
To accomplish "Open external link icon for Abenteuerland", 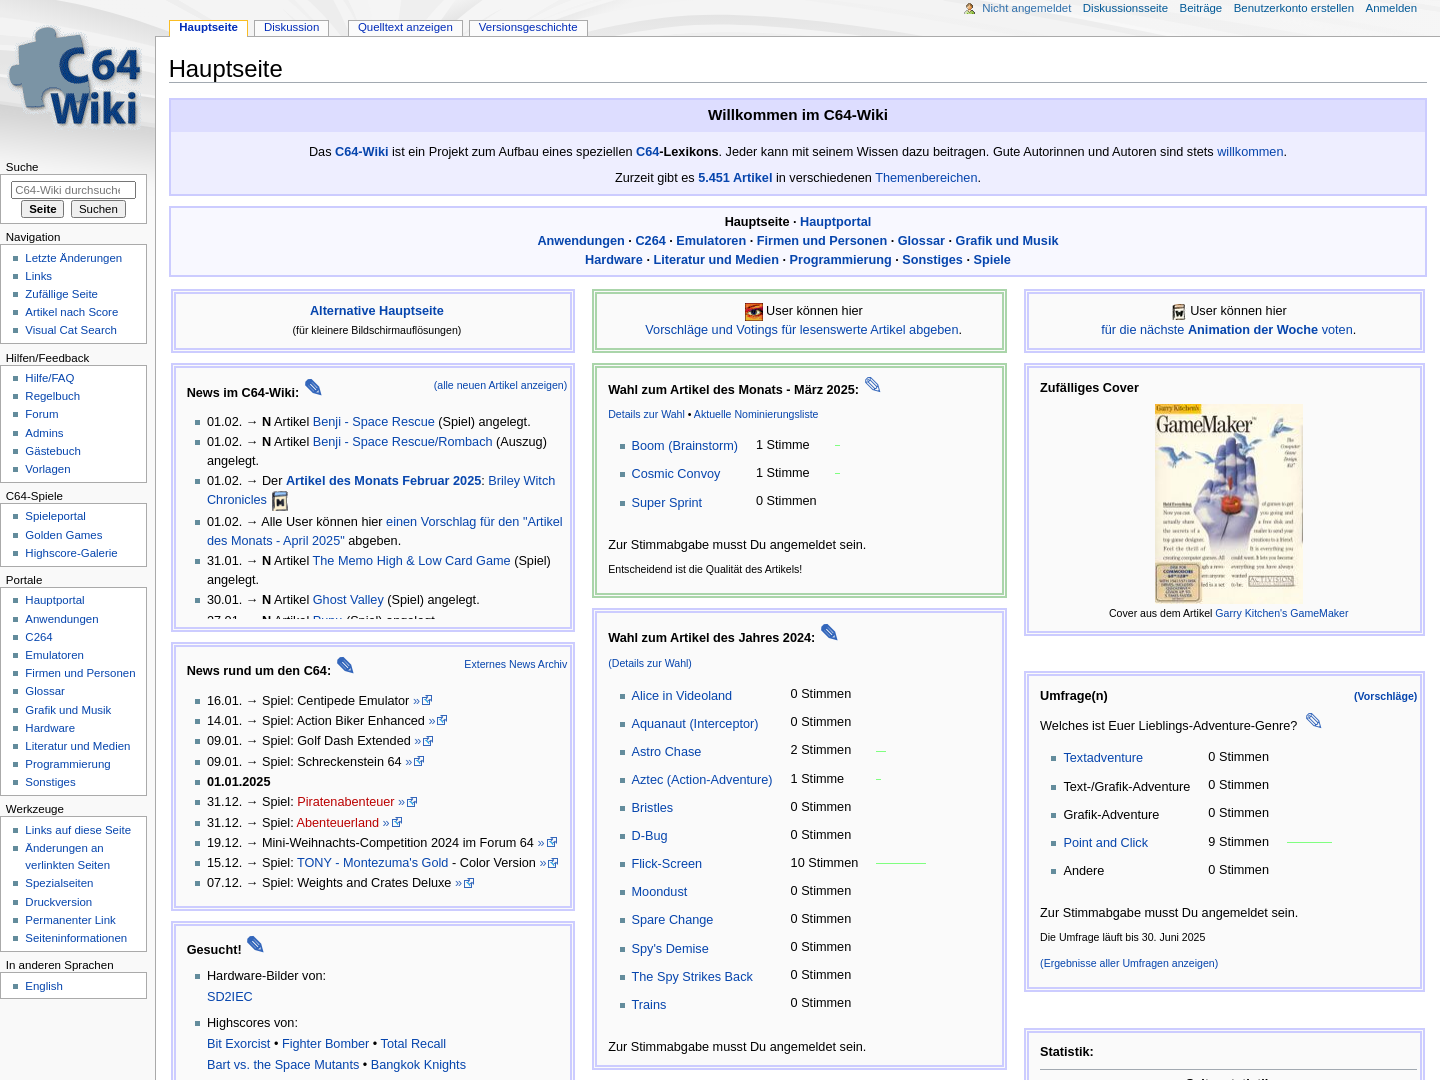I will [397, 823].
